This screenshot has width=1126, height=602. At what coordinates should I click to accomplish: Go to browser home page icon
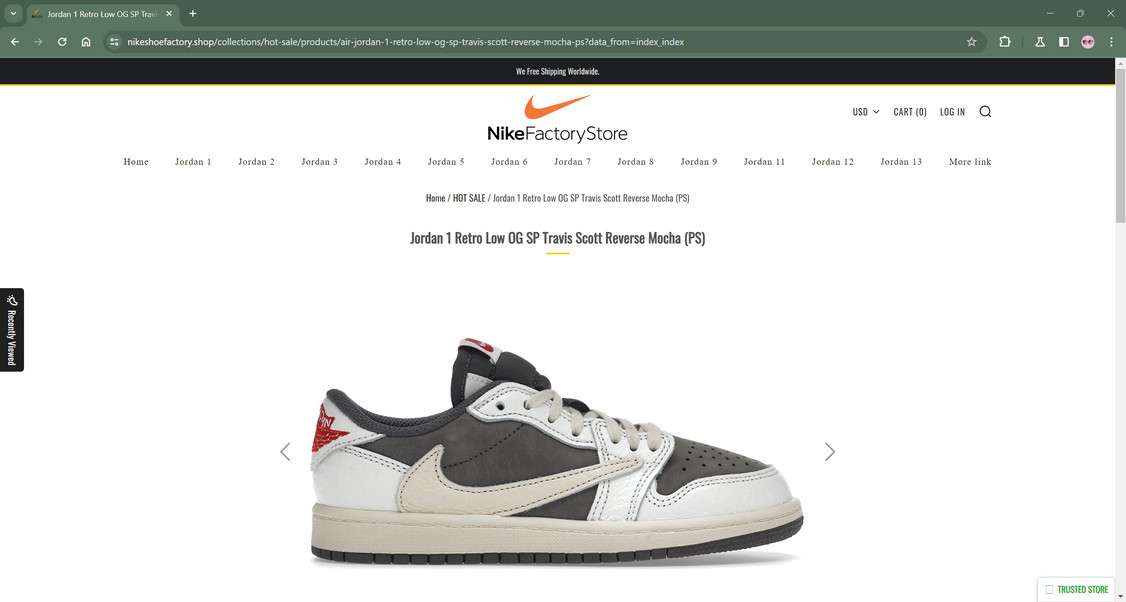(86, 42)
